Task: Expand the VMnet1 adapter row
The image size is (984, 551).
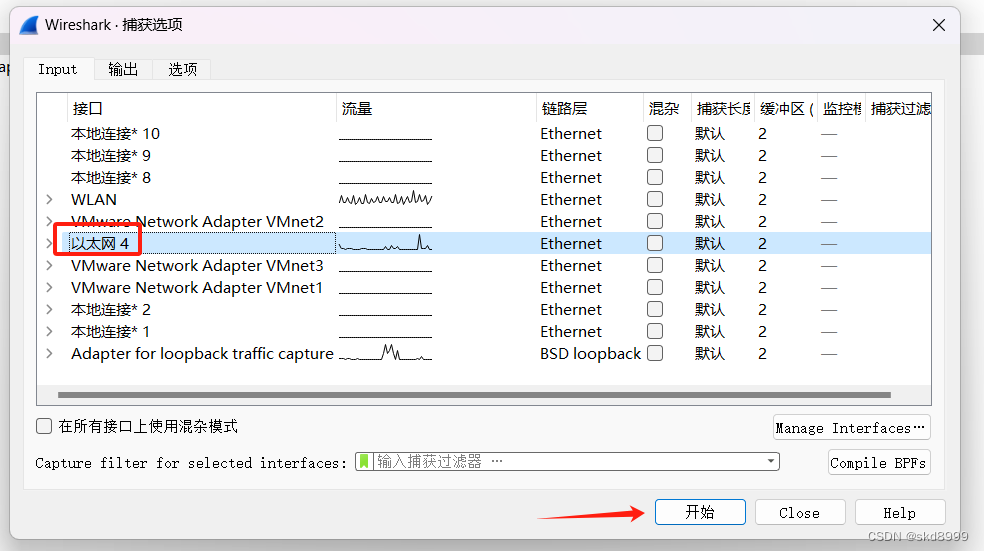Action: pyautogui.click(x=49, y=287)
